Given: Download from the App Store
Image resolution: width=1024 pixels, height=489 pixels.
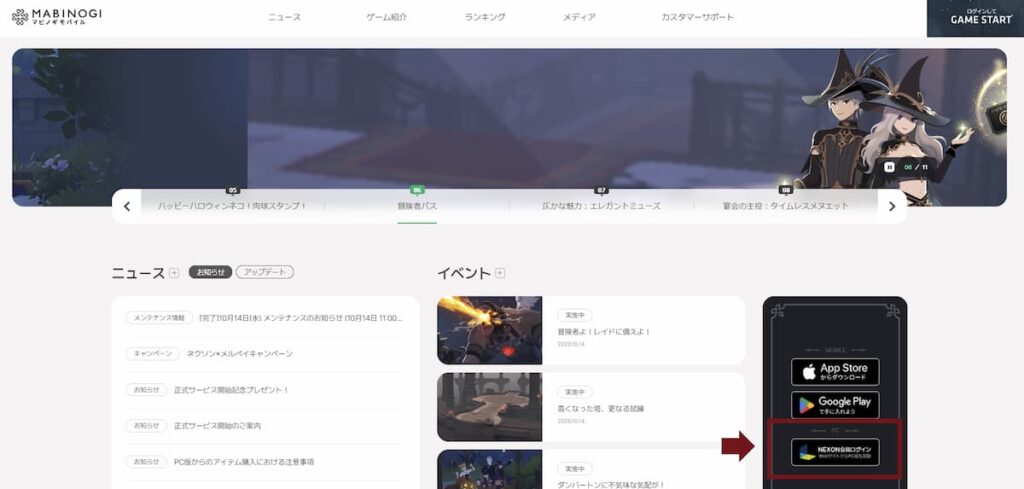Looking at the screenshot, I should (x=835, y=372).
